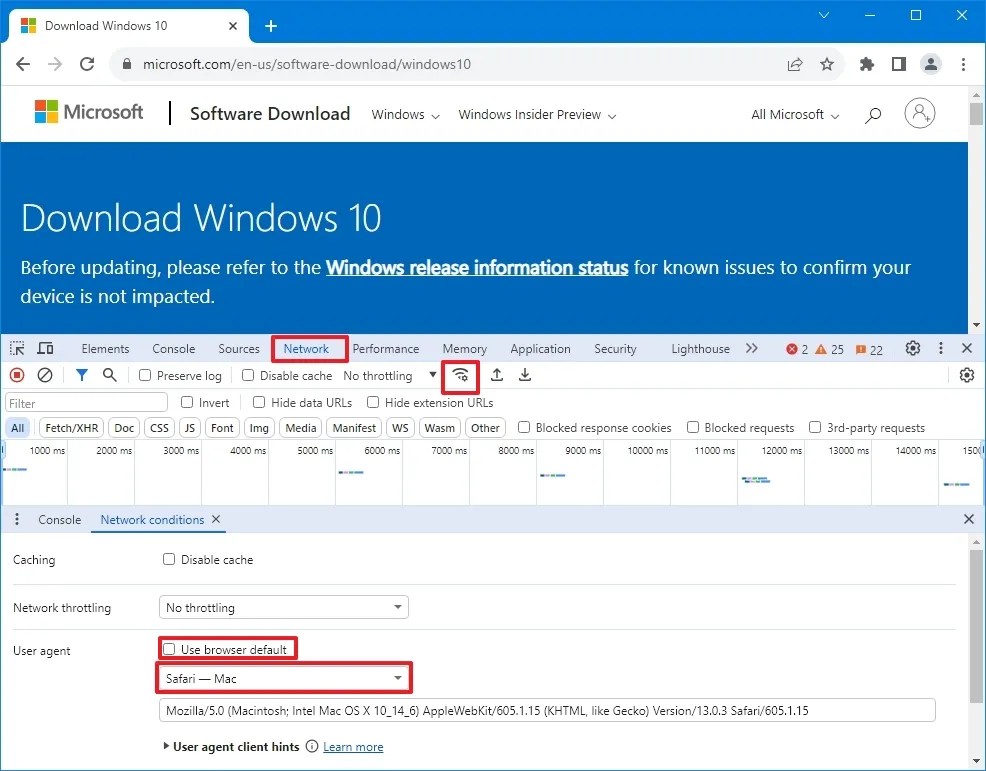Viewport: 986px width, 771px height.
Task: Open the Windows release information status link
Action: (476, 267)
